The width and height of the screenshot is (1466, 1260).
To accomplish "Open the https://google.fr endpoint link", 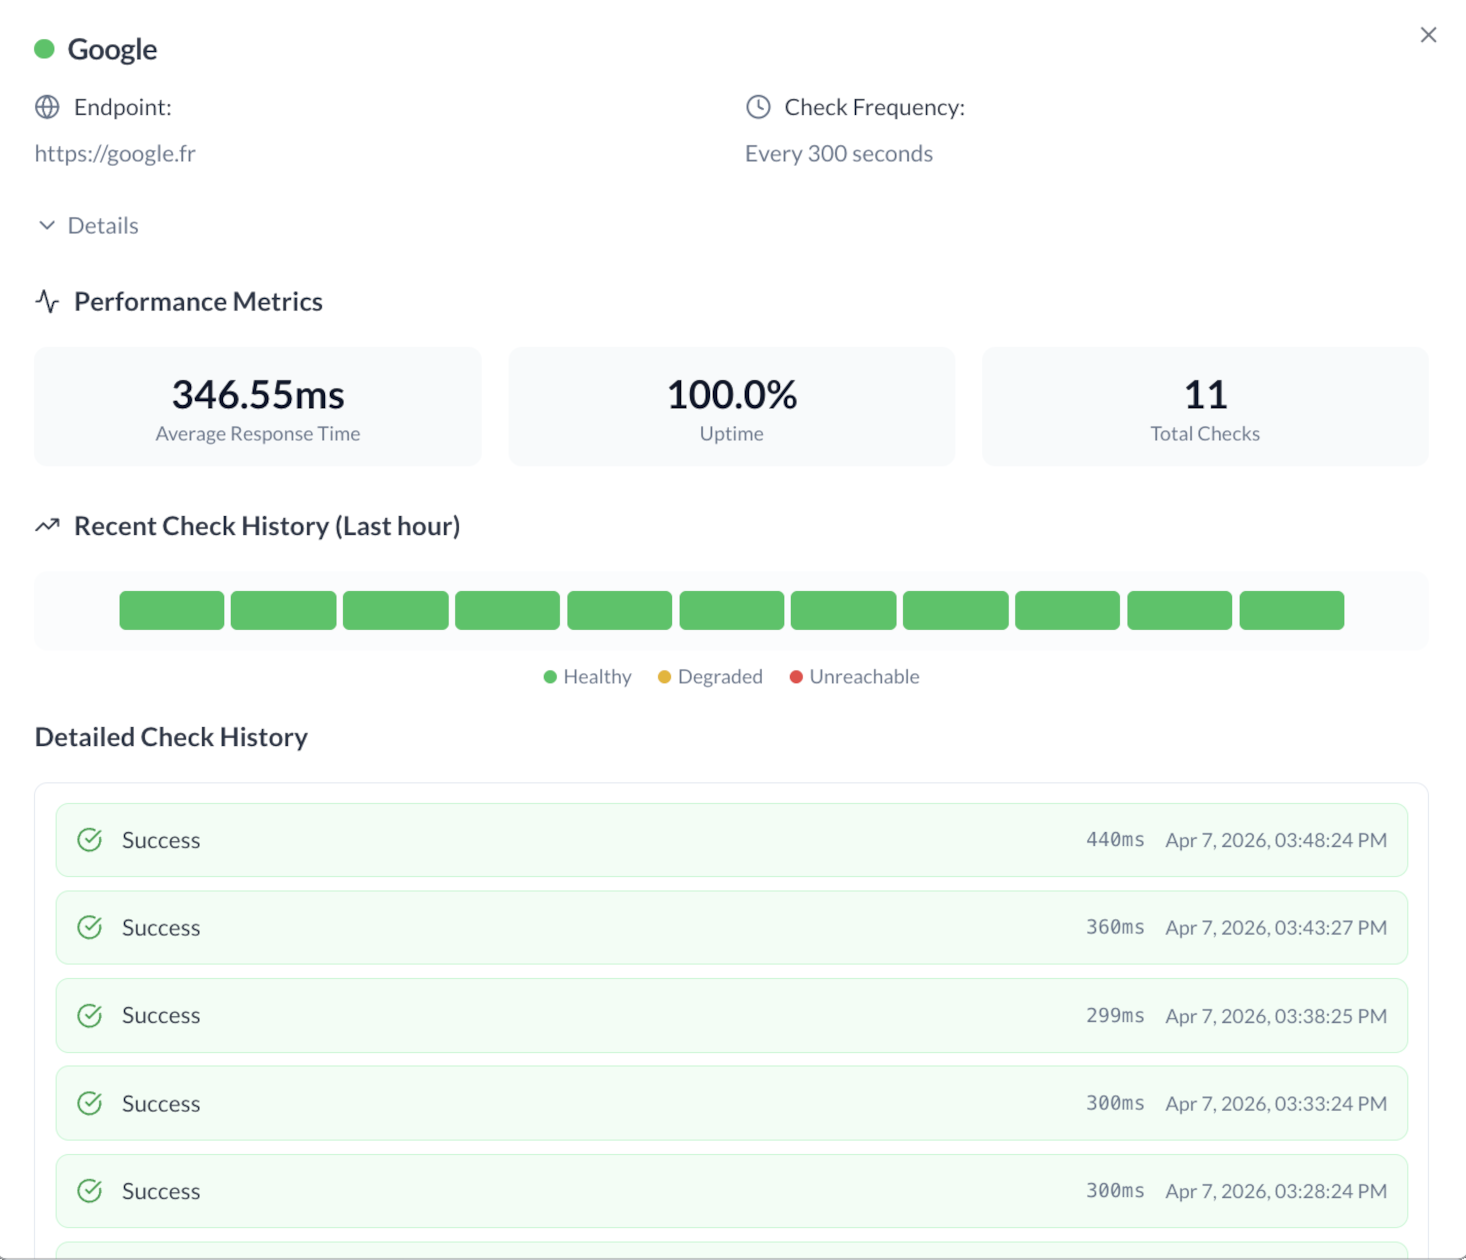I will click(115, 154).
